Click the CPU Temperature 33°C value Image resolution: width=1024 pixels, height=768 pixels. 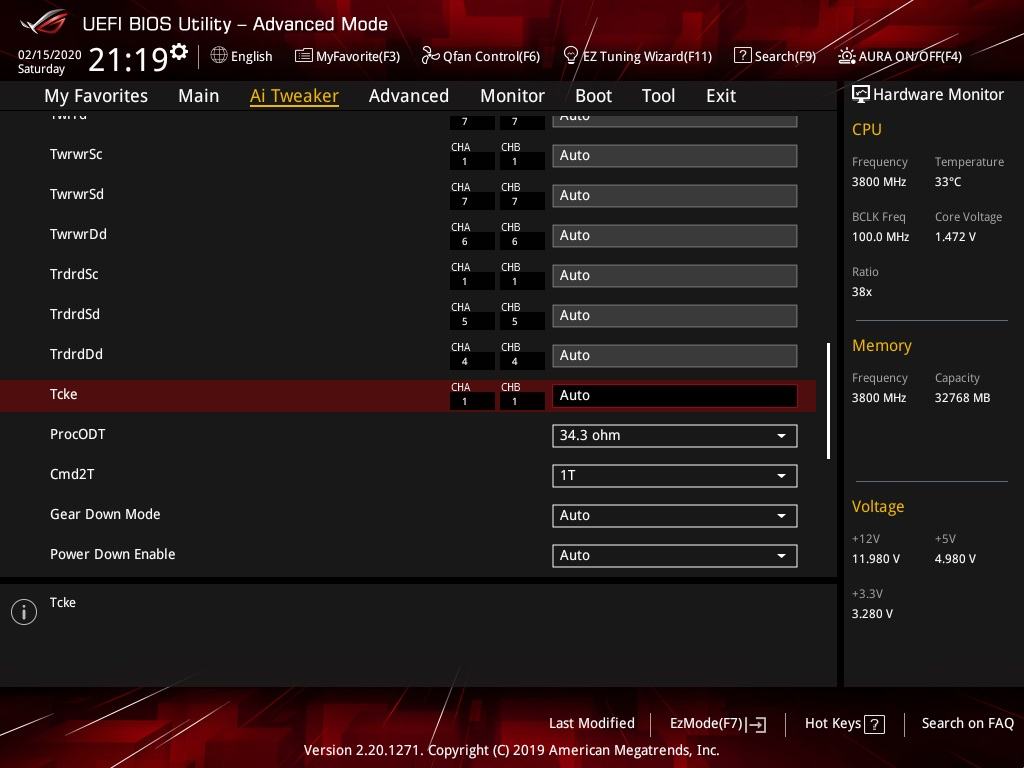948,182
